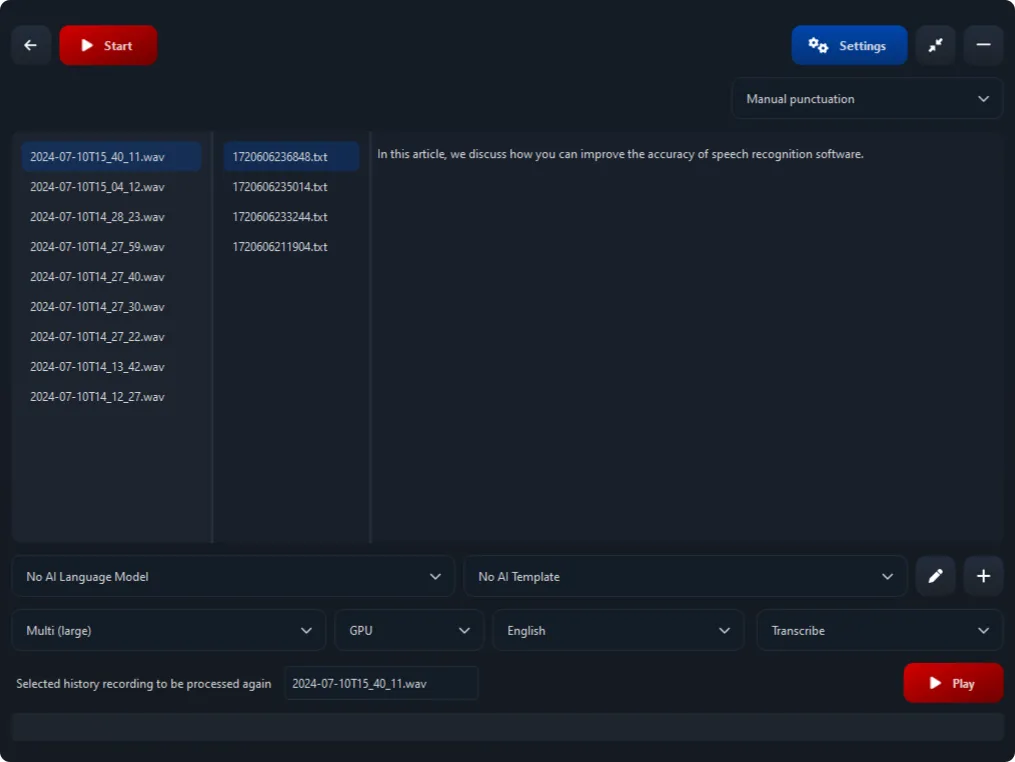
Task: Expand the No AI Language Model dropdown
Action: tap(233, 576)
